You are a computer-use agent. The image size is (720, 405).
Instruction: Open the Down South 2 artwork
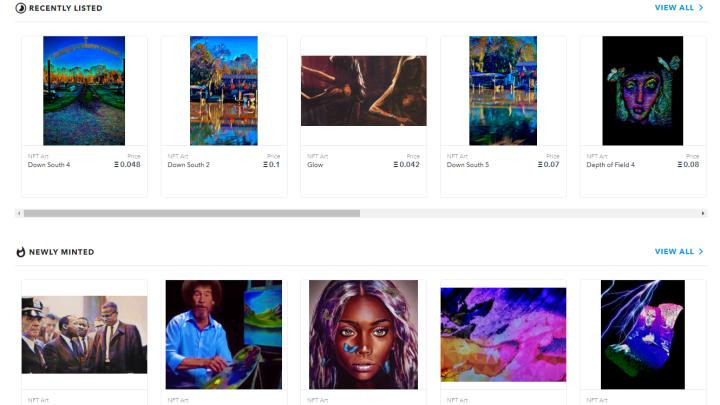click(224, 90)
